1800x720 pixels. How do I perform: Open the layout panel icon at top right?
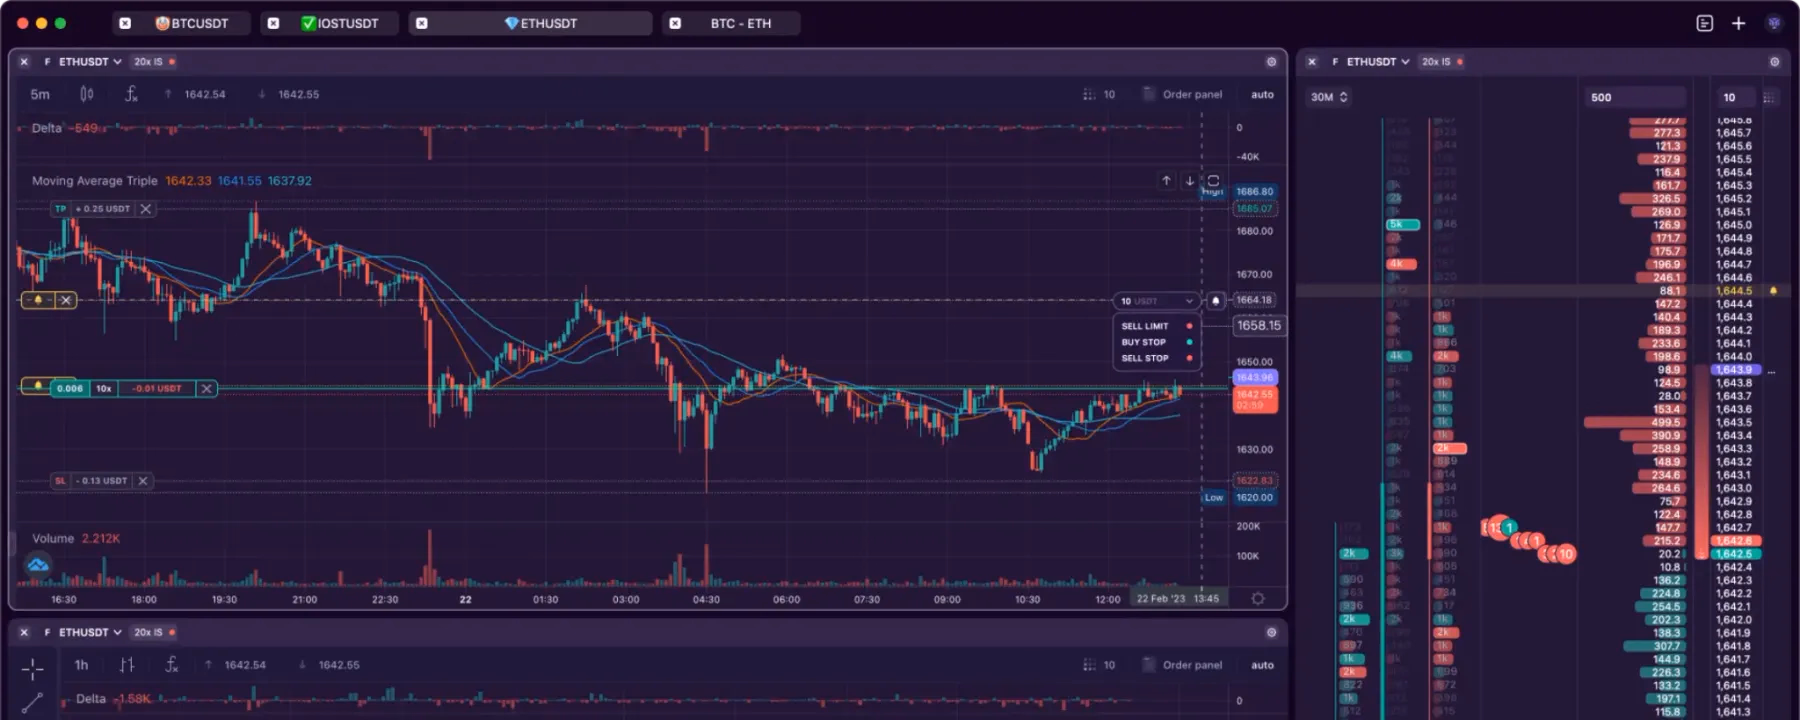(x=1705, y=23)
